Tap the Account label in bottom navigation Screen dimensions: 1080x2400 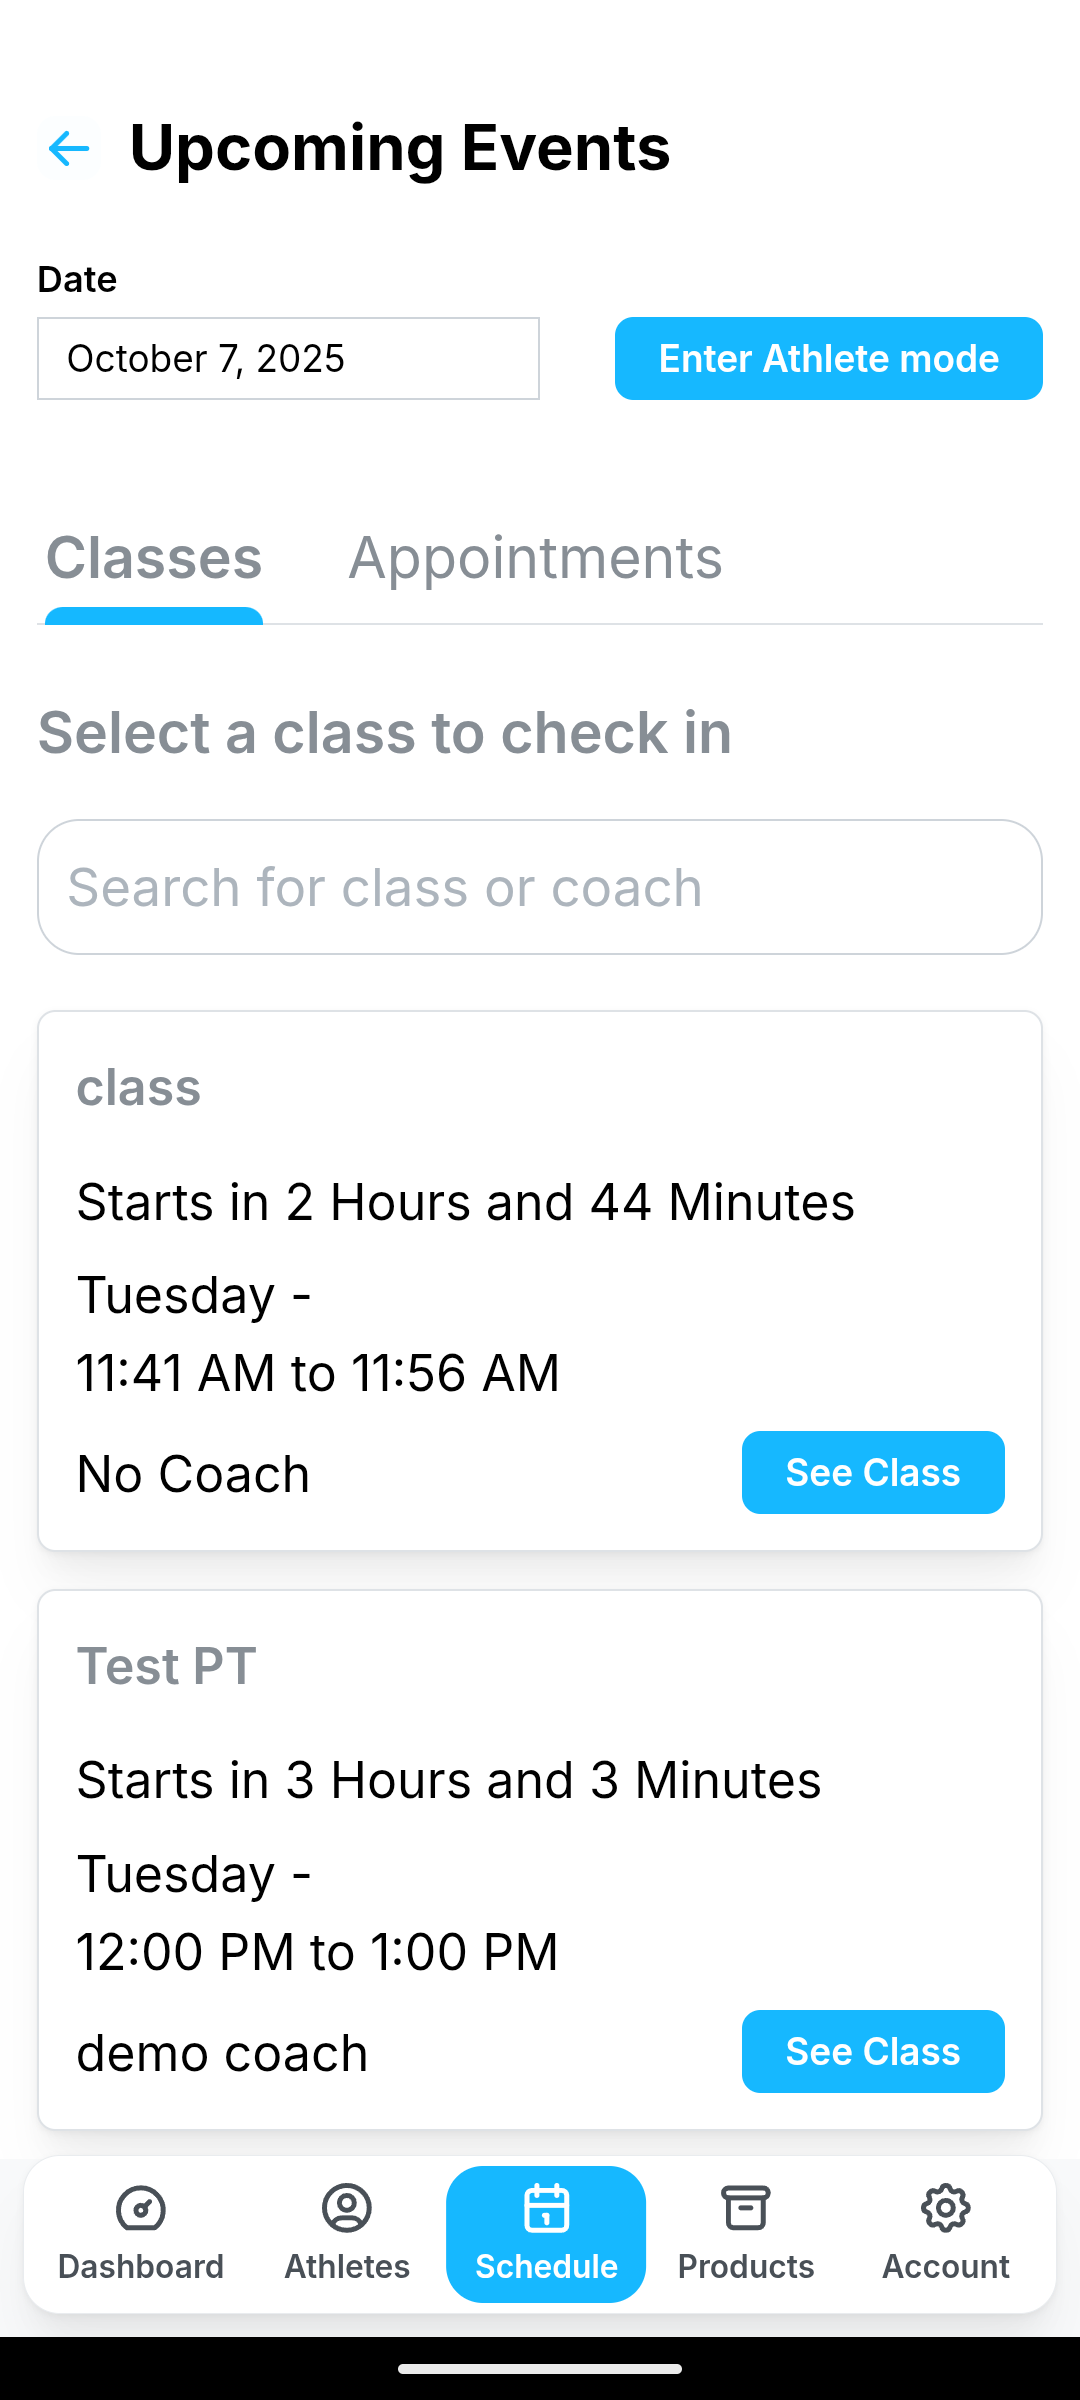tap(946, 2266)
